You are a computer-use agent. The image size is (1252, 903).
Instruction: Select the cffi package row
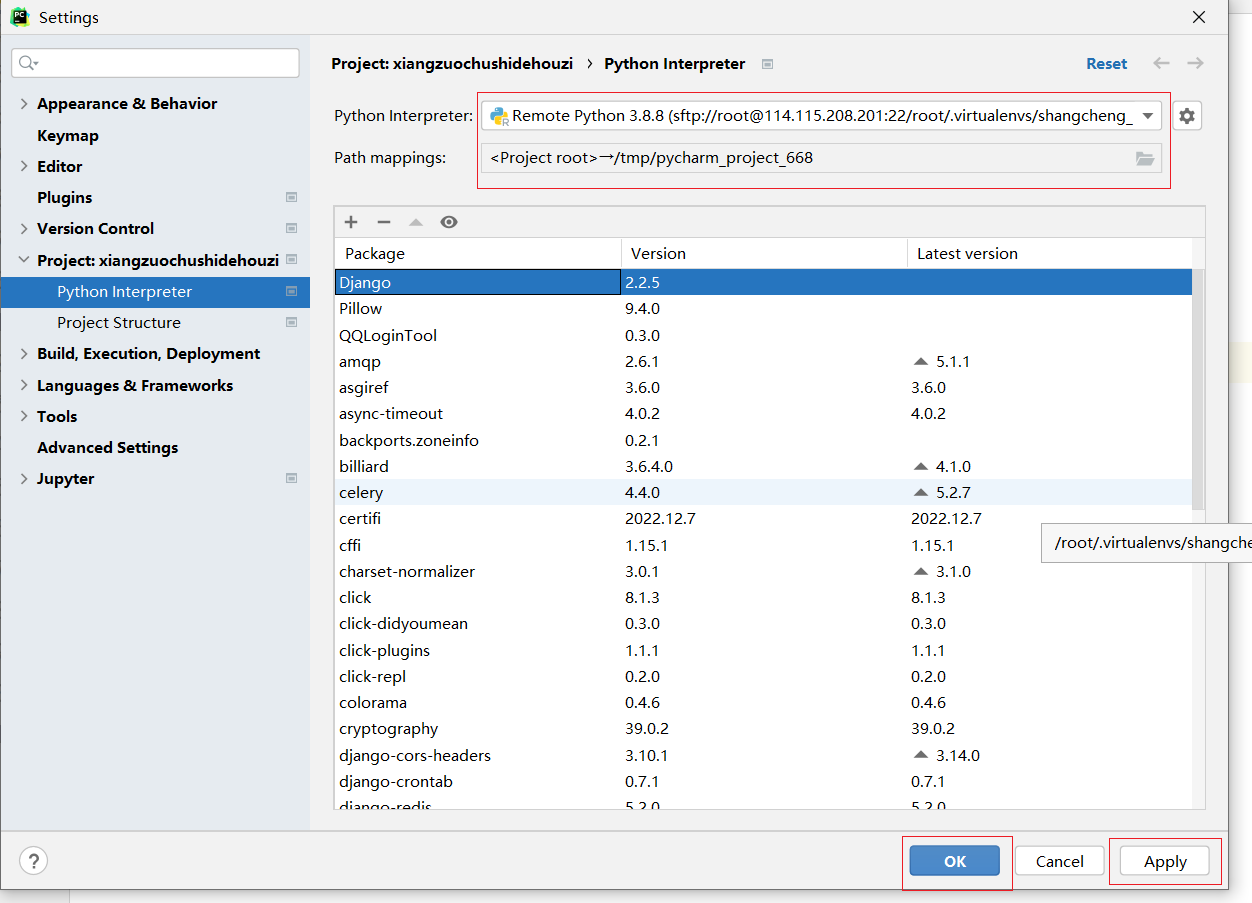(x=763, y=545)
